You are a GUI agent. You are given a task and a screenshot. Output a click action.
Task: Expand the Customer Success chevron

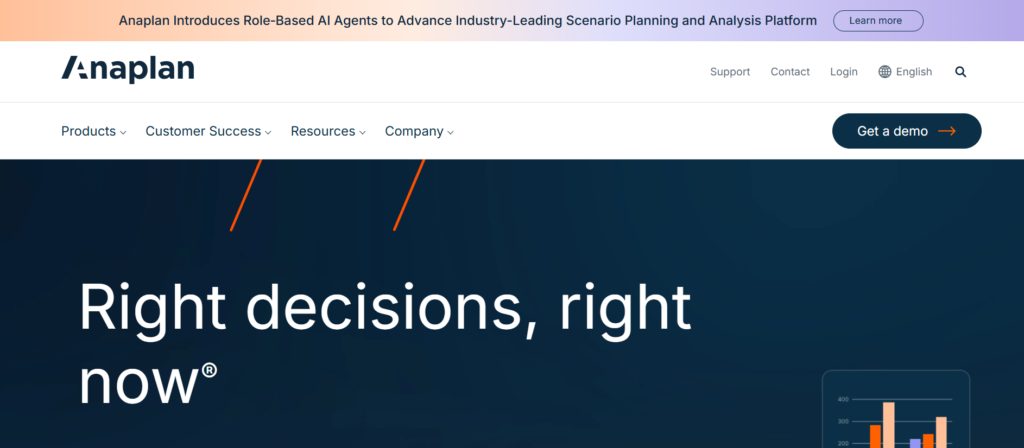point(269,132)
